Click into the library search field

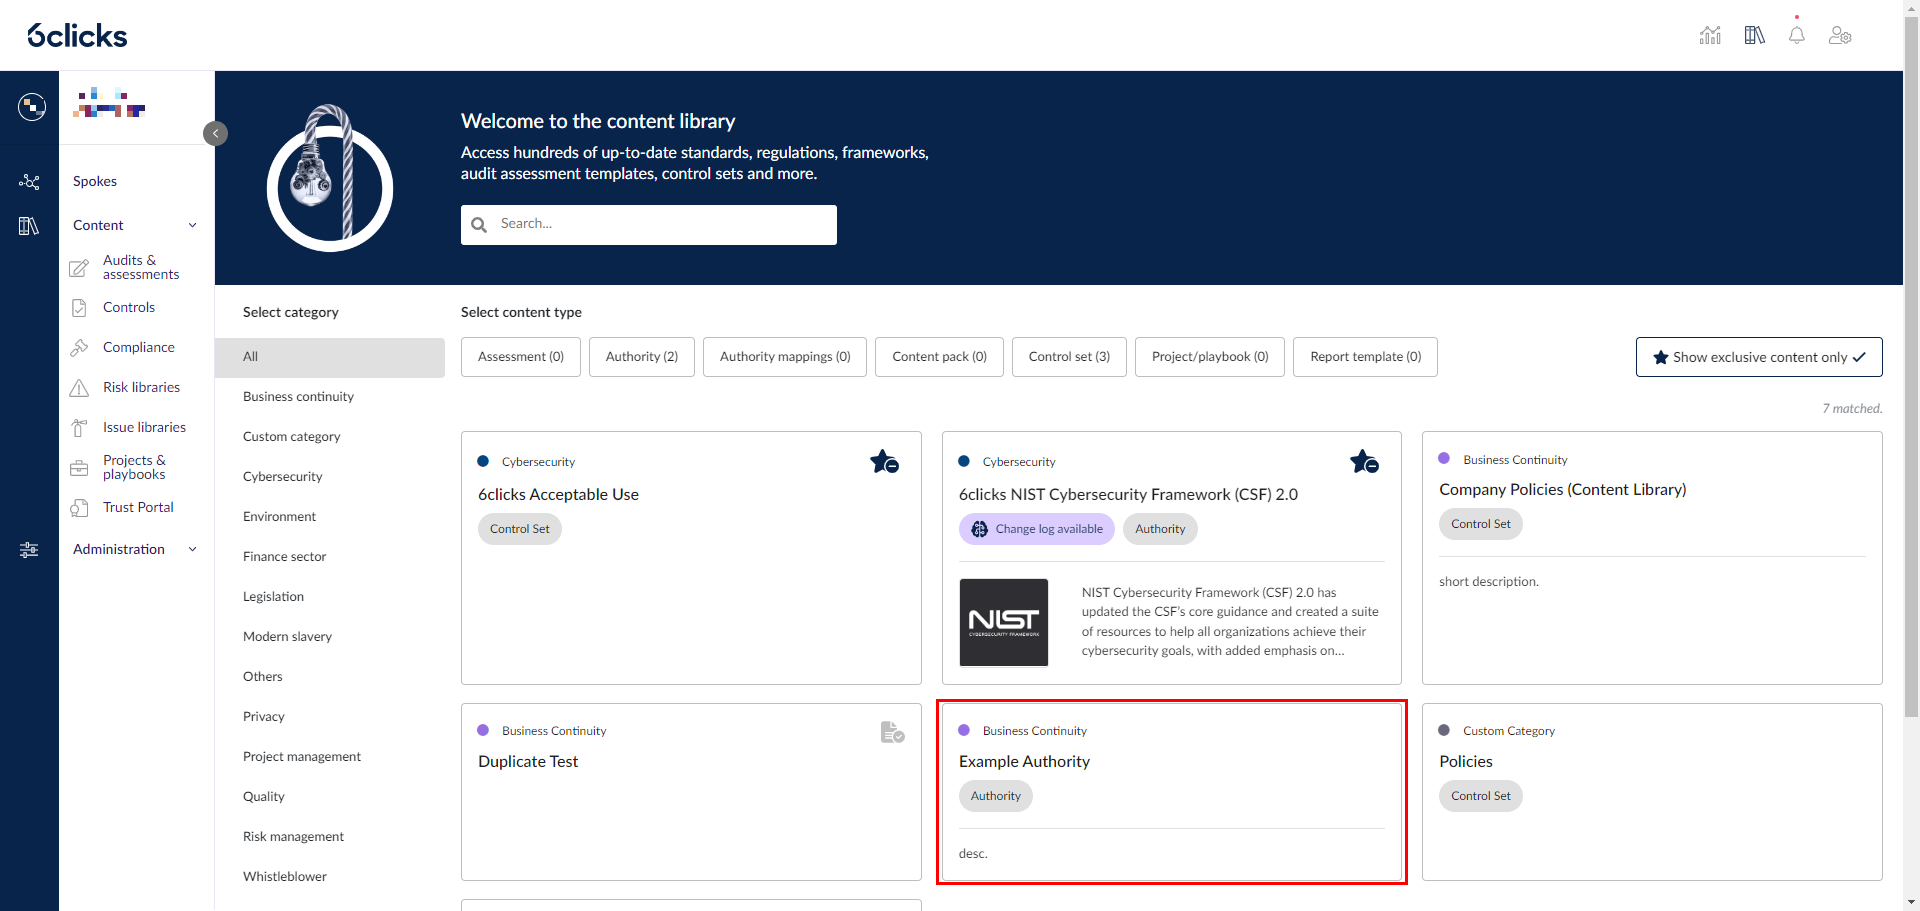point(649,225)
